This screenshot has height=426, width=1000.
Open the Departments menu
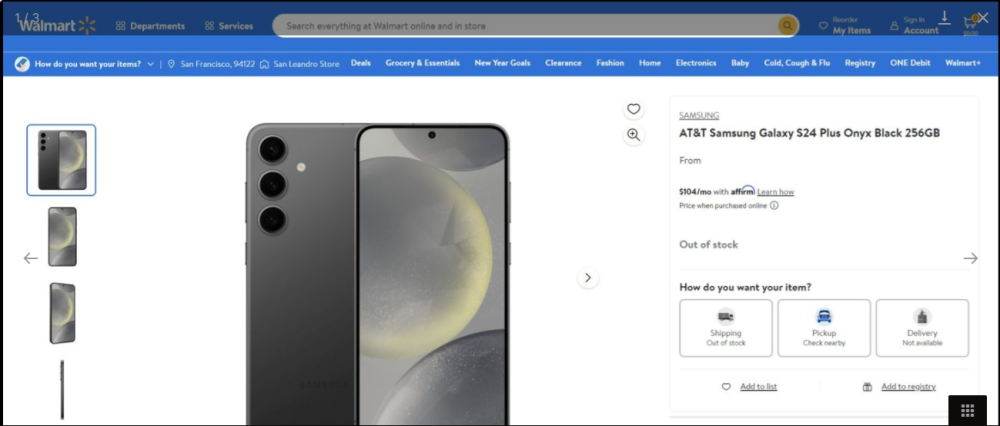pyautogui.click(x=151, y=26)
